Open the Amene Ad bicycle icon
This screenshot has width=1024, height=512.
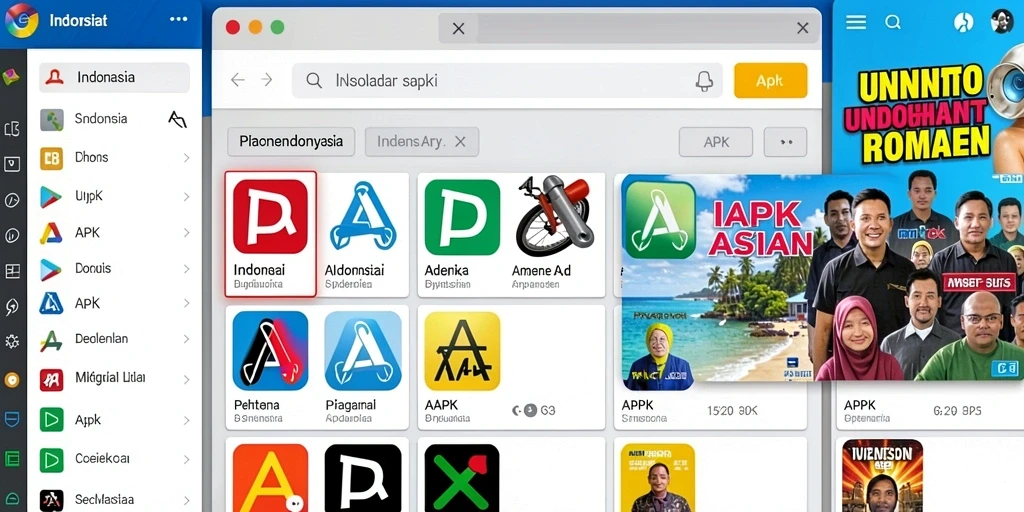(x=554, y=216)
